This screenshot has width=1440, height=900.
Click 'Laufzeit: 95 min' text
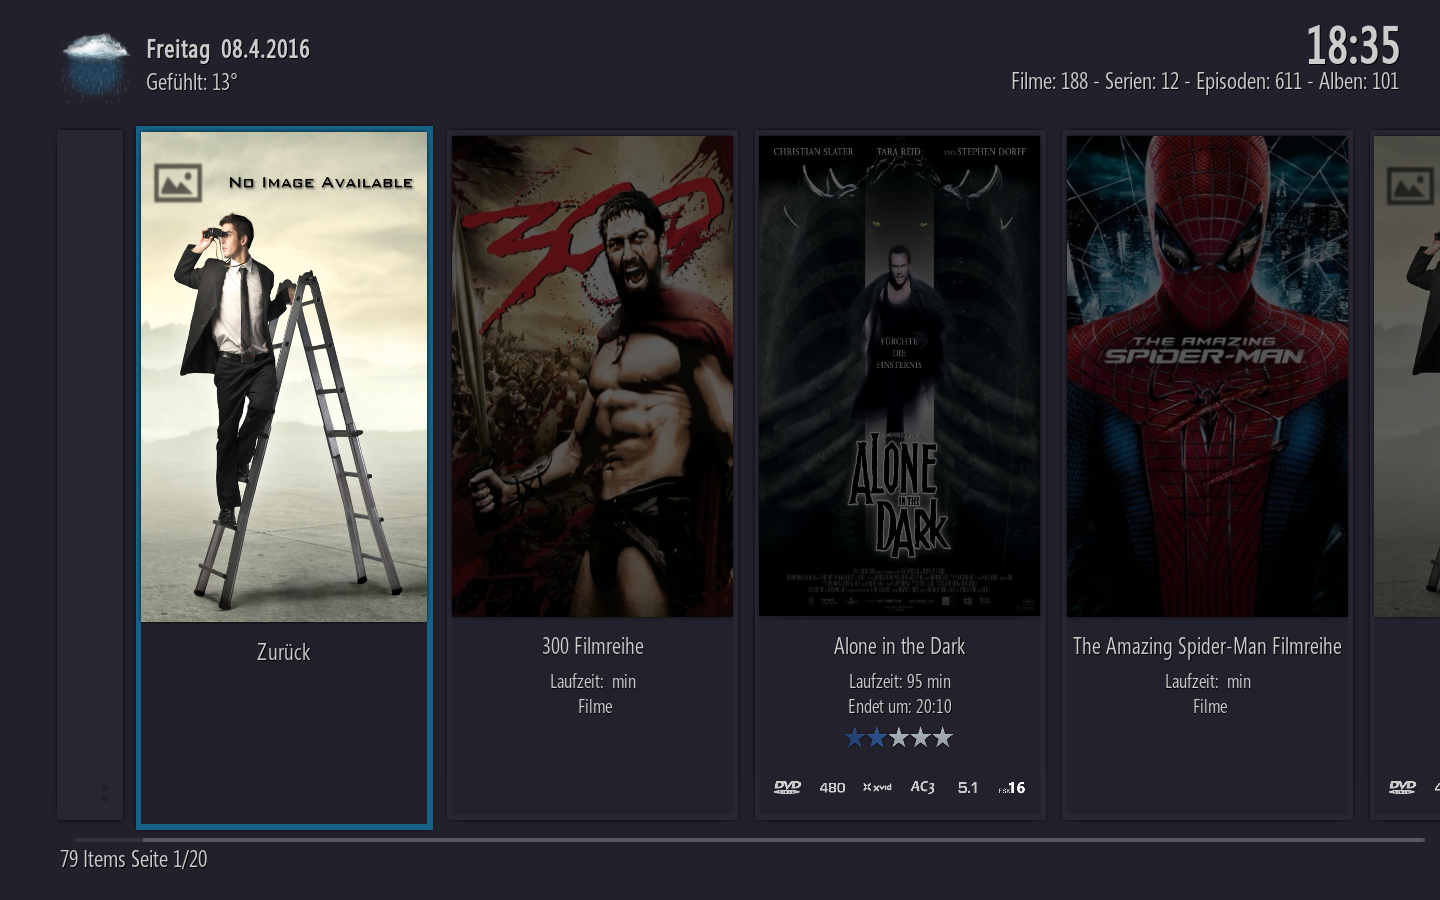pos(900,681)
